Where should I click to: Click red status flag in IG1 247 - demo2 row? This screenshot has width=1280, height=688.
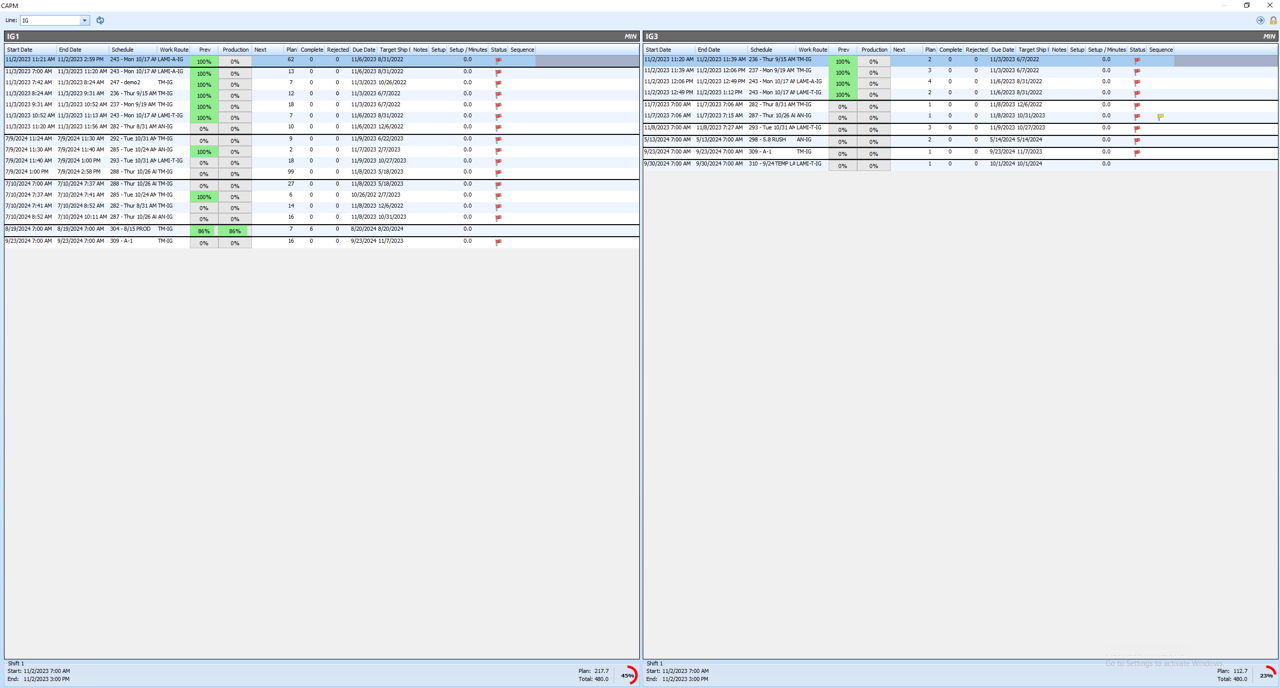pos(498,83)
